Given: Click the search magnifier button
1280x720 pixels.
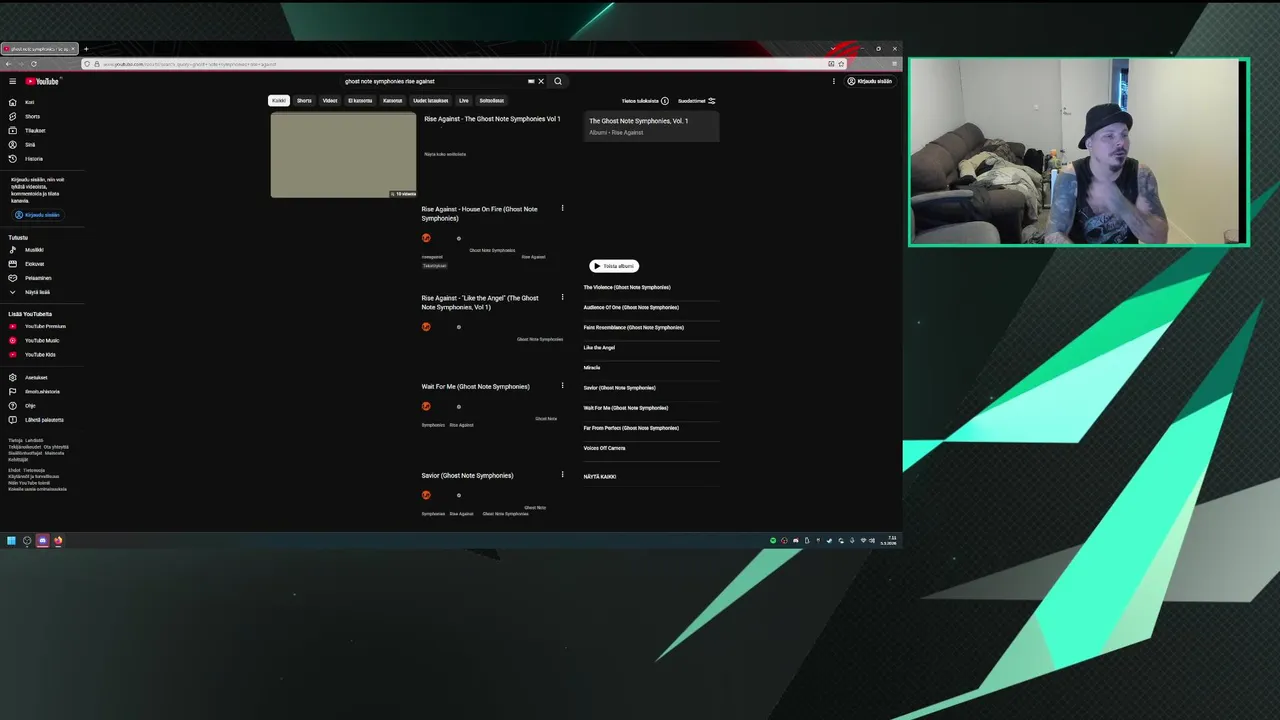Looking at the screenshot, I should (558, 81).
